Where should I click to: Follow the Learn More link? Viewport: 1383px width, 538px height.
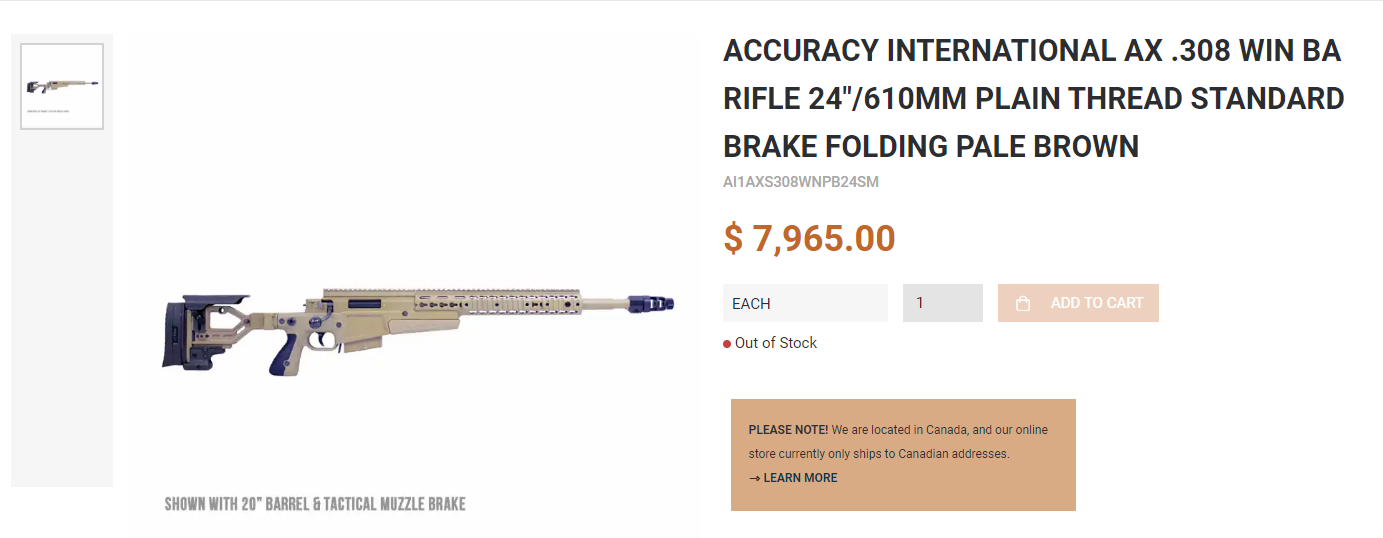pyautogui.click(x=799, y=478)
